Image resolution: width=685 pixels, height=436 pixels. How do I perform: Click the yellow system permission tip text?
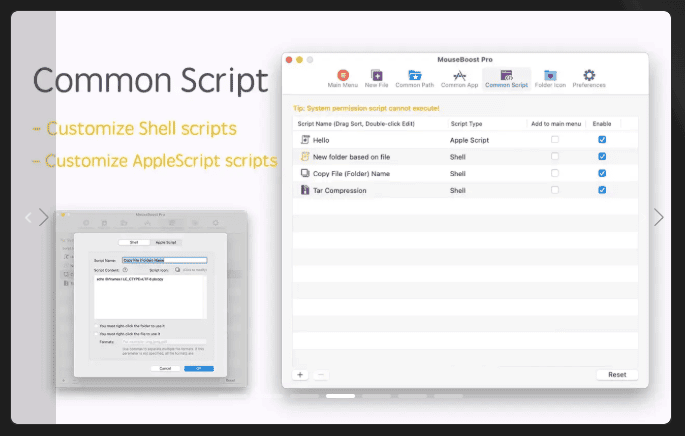tap(366, 108)
